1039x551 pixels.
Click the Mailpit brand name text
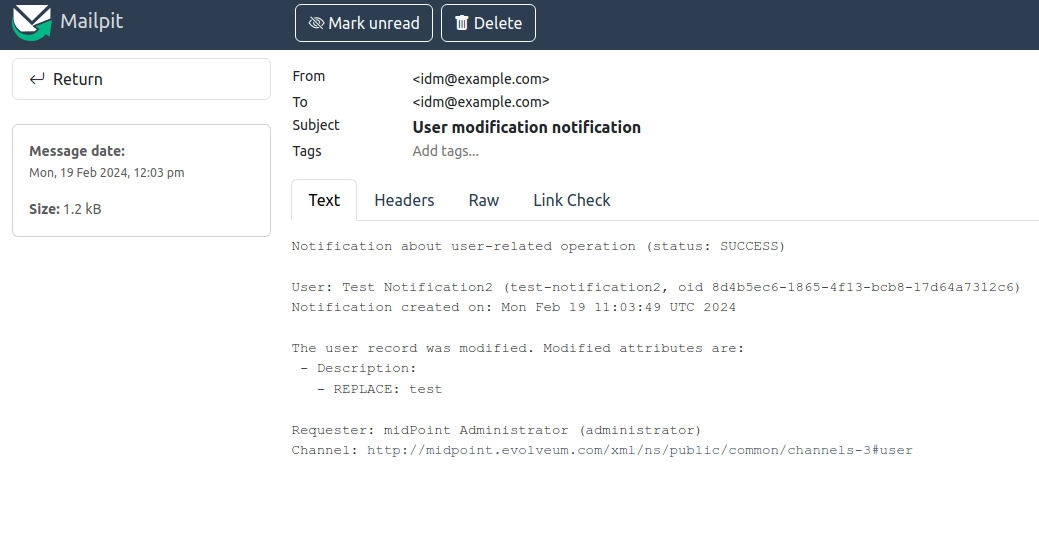point(91,21)
